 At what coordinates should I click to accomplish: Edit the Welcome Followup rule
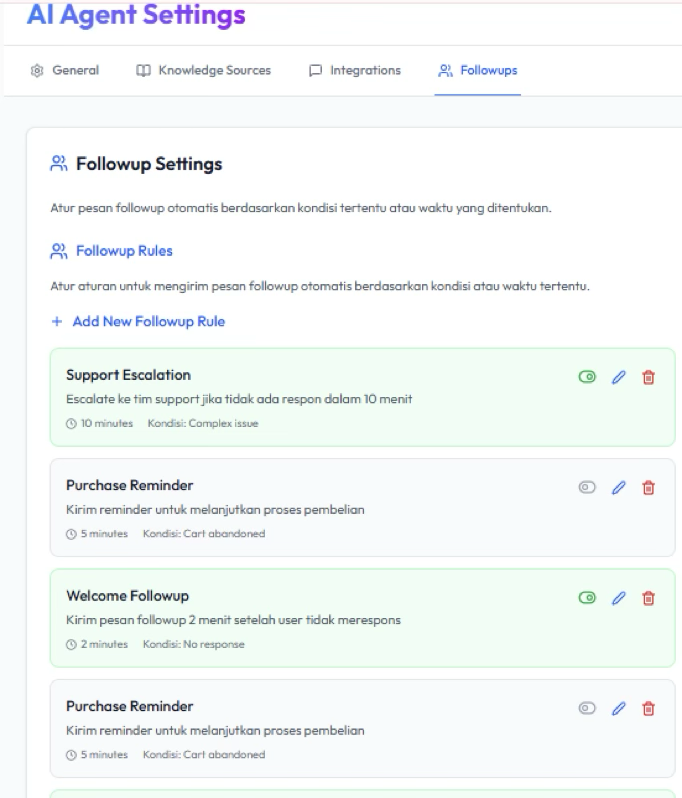pyautogui.click(x=618, y=598)
